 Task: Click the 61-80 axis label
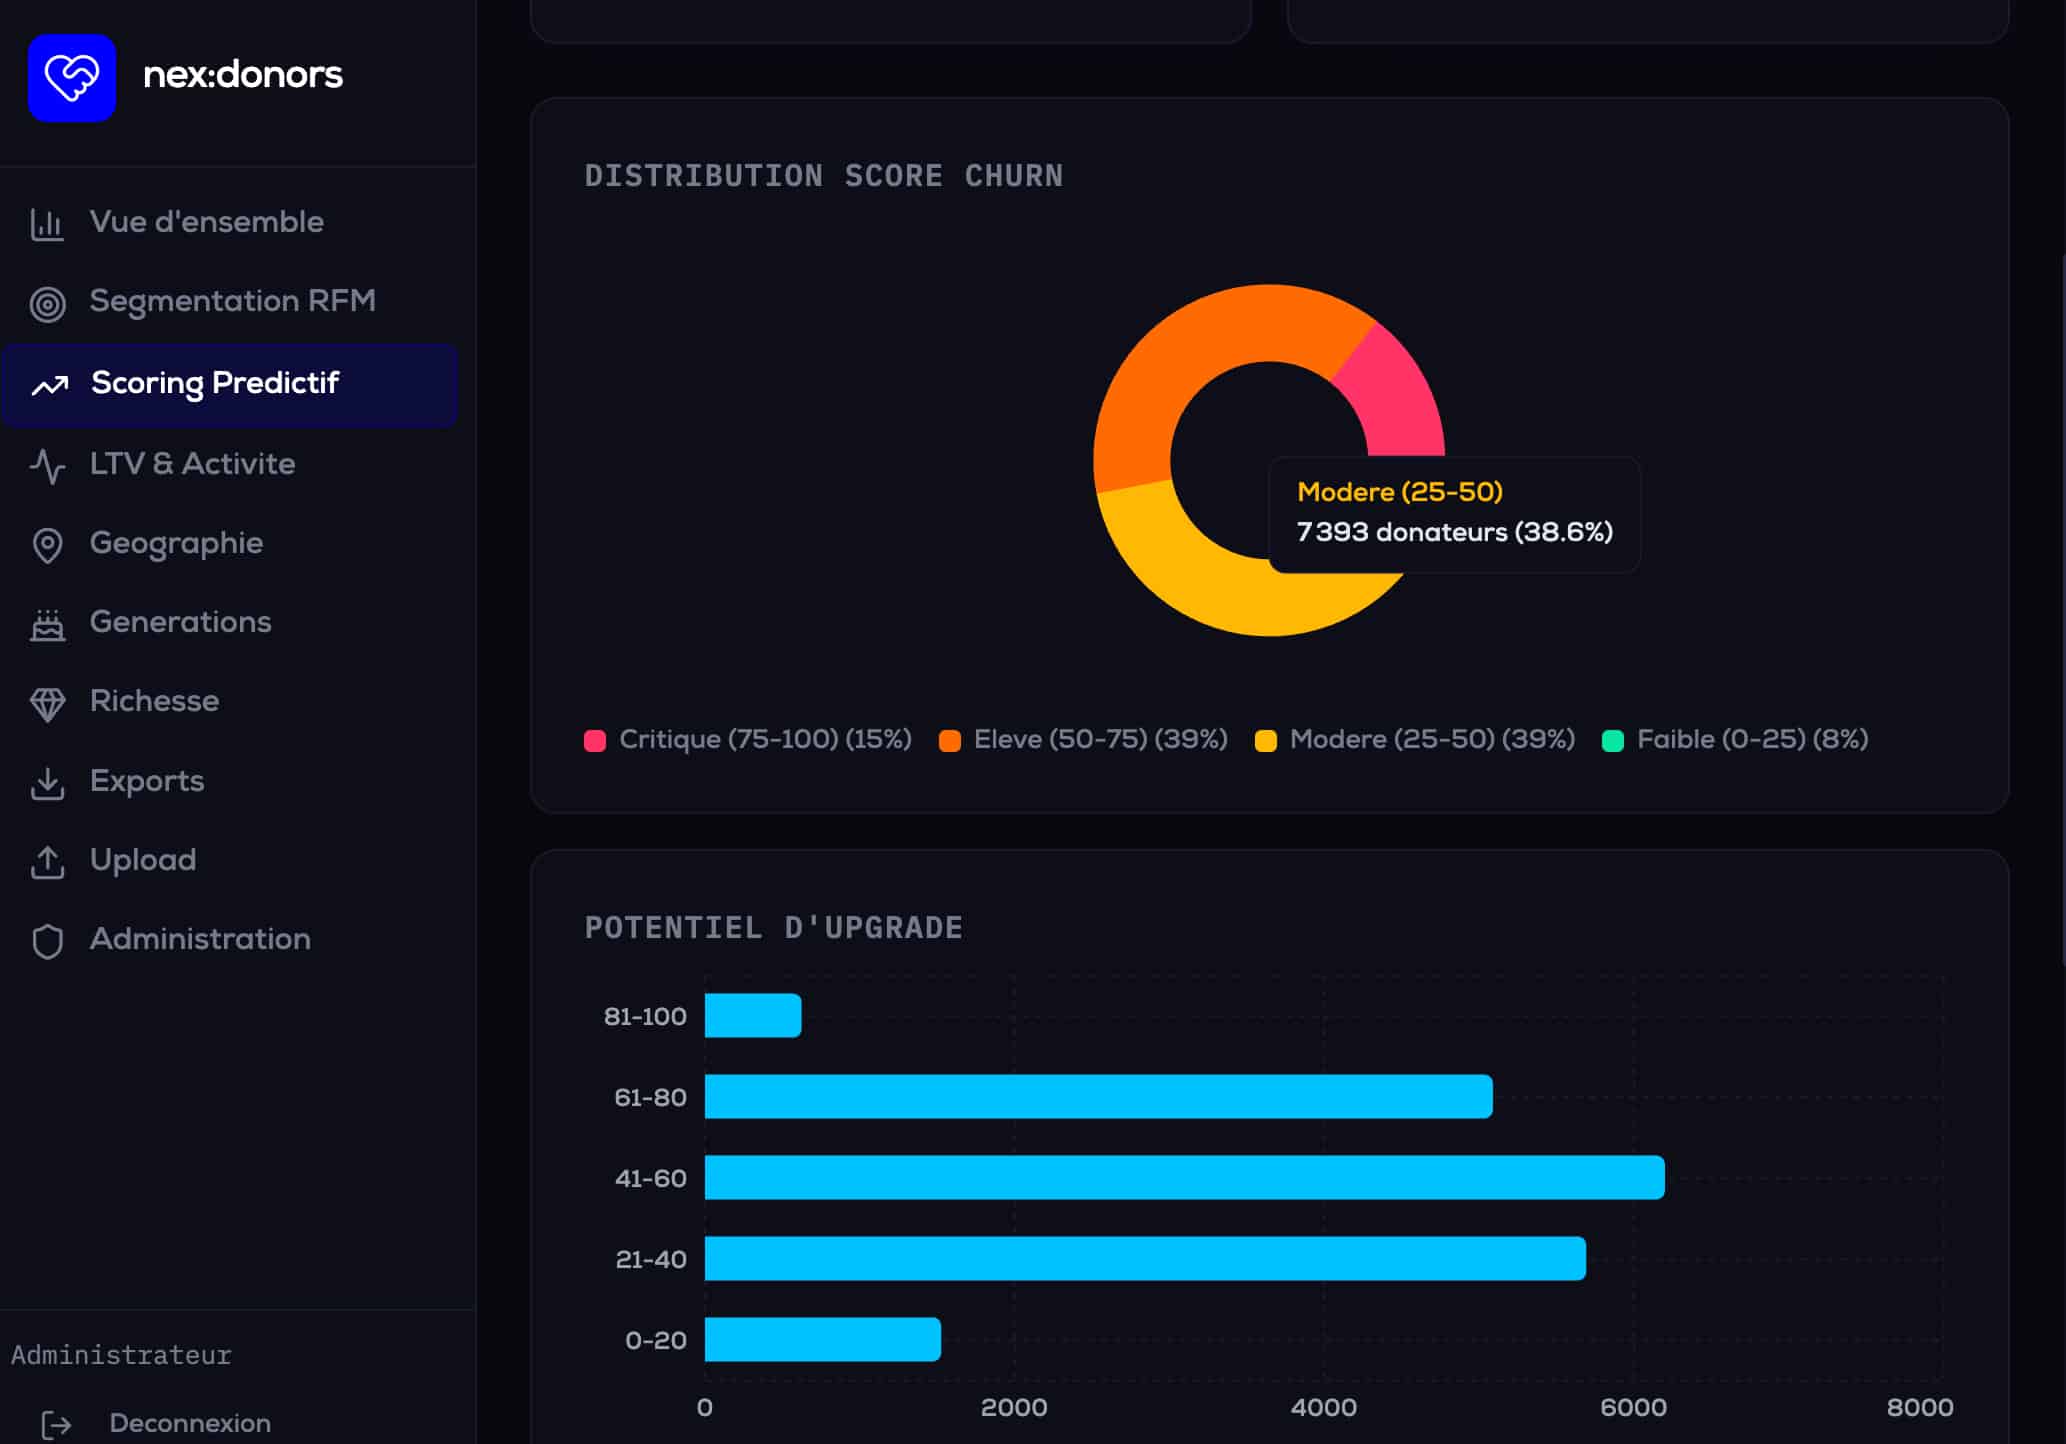[x=650, y=1098]
